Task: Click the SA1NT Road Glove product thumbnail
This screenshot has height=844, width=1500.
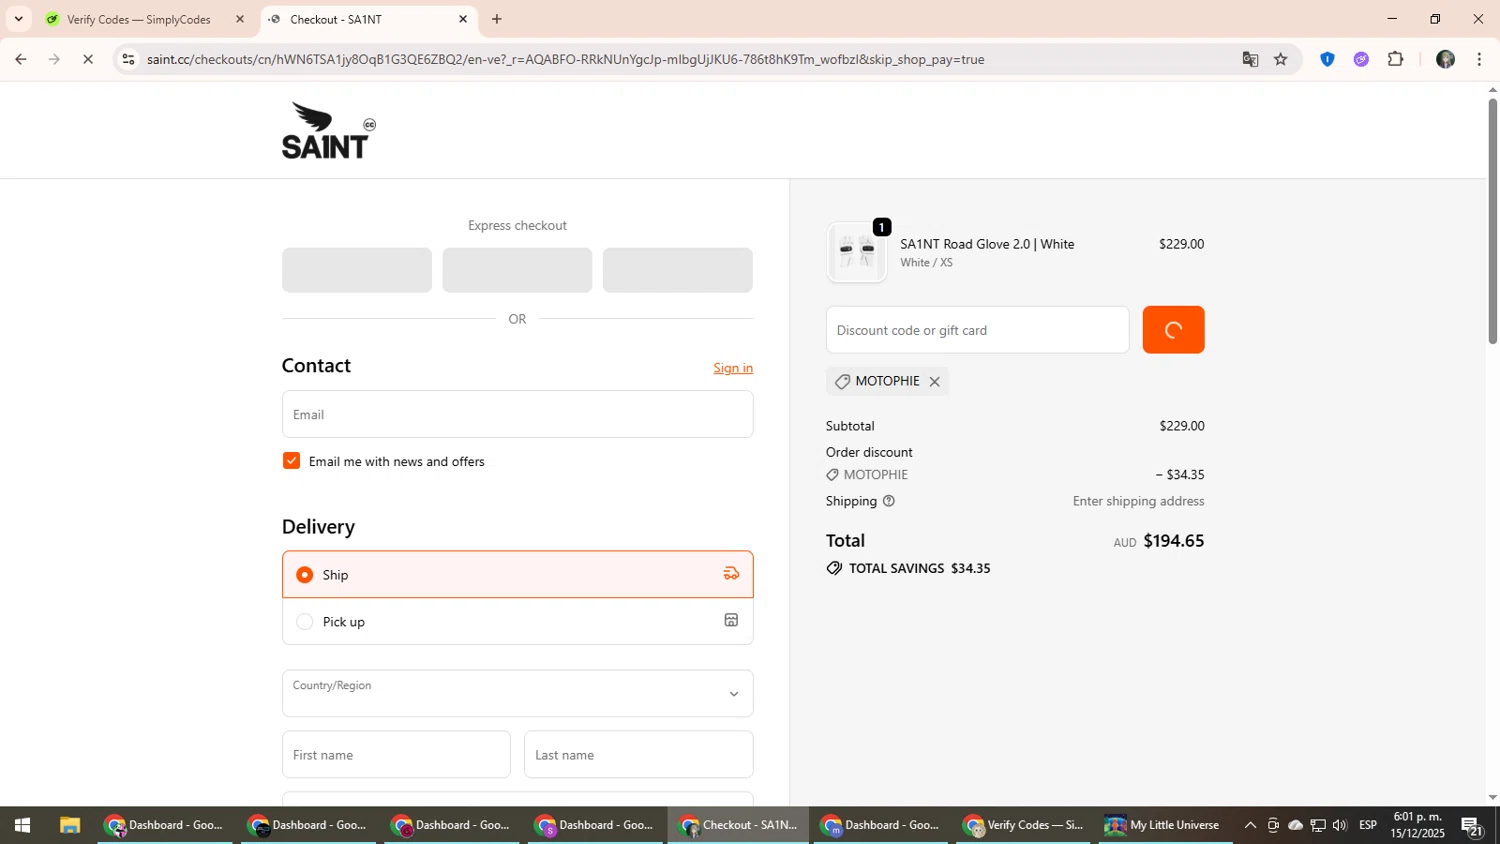Action: coord(857,252)
